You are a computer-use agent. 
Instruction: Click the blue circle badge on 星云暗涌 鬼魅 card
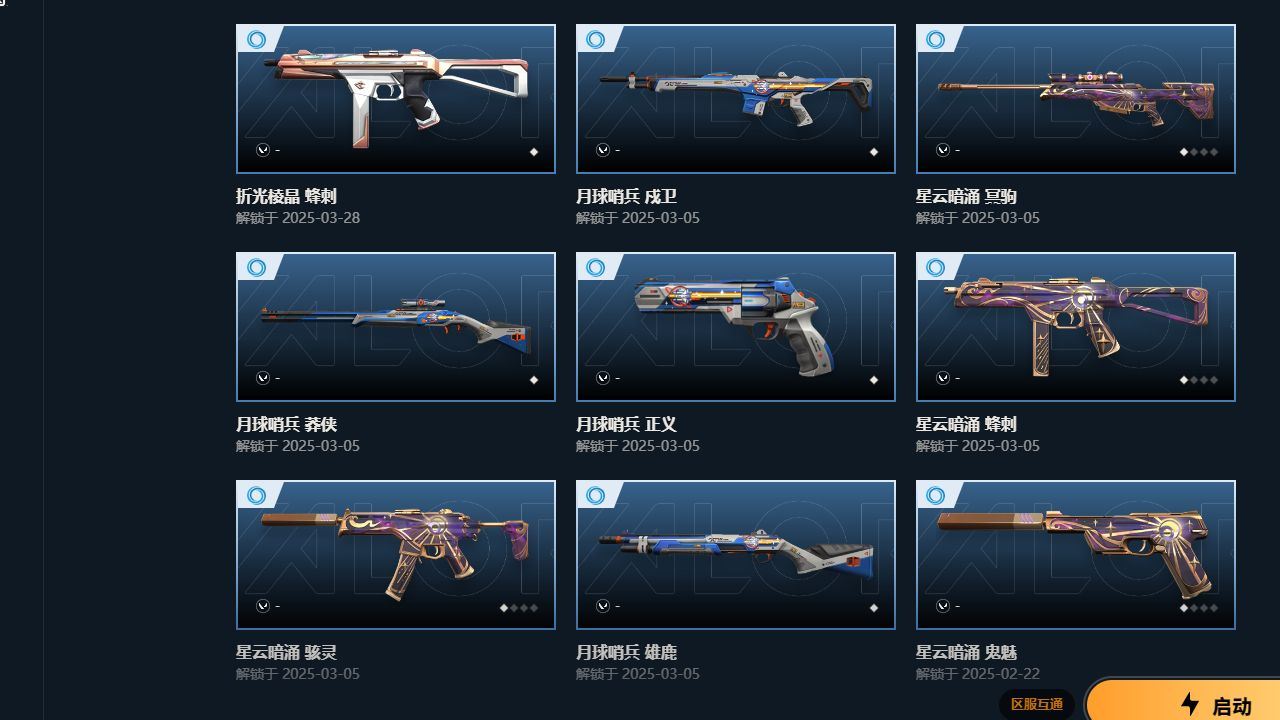(936, 496)
